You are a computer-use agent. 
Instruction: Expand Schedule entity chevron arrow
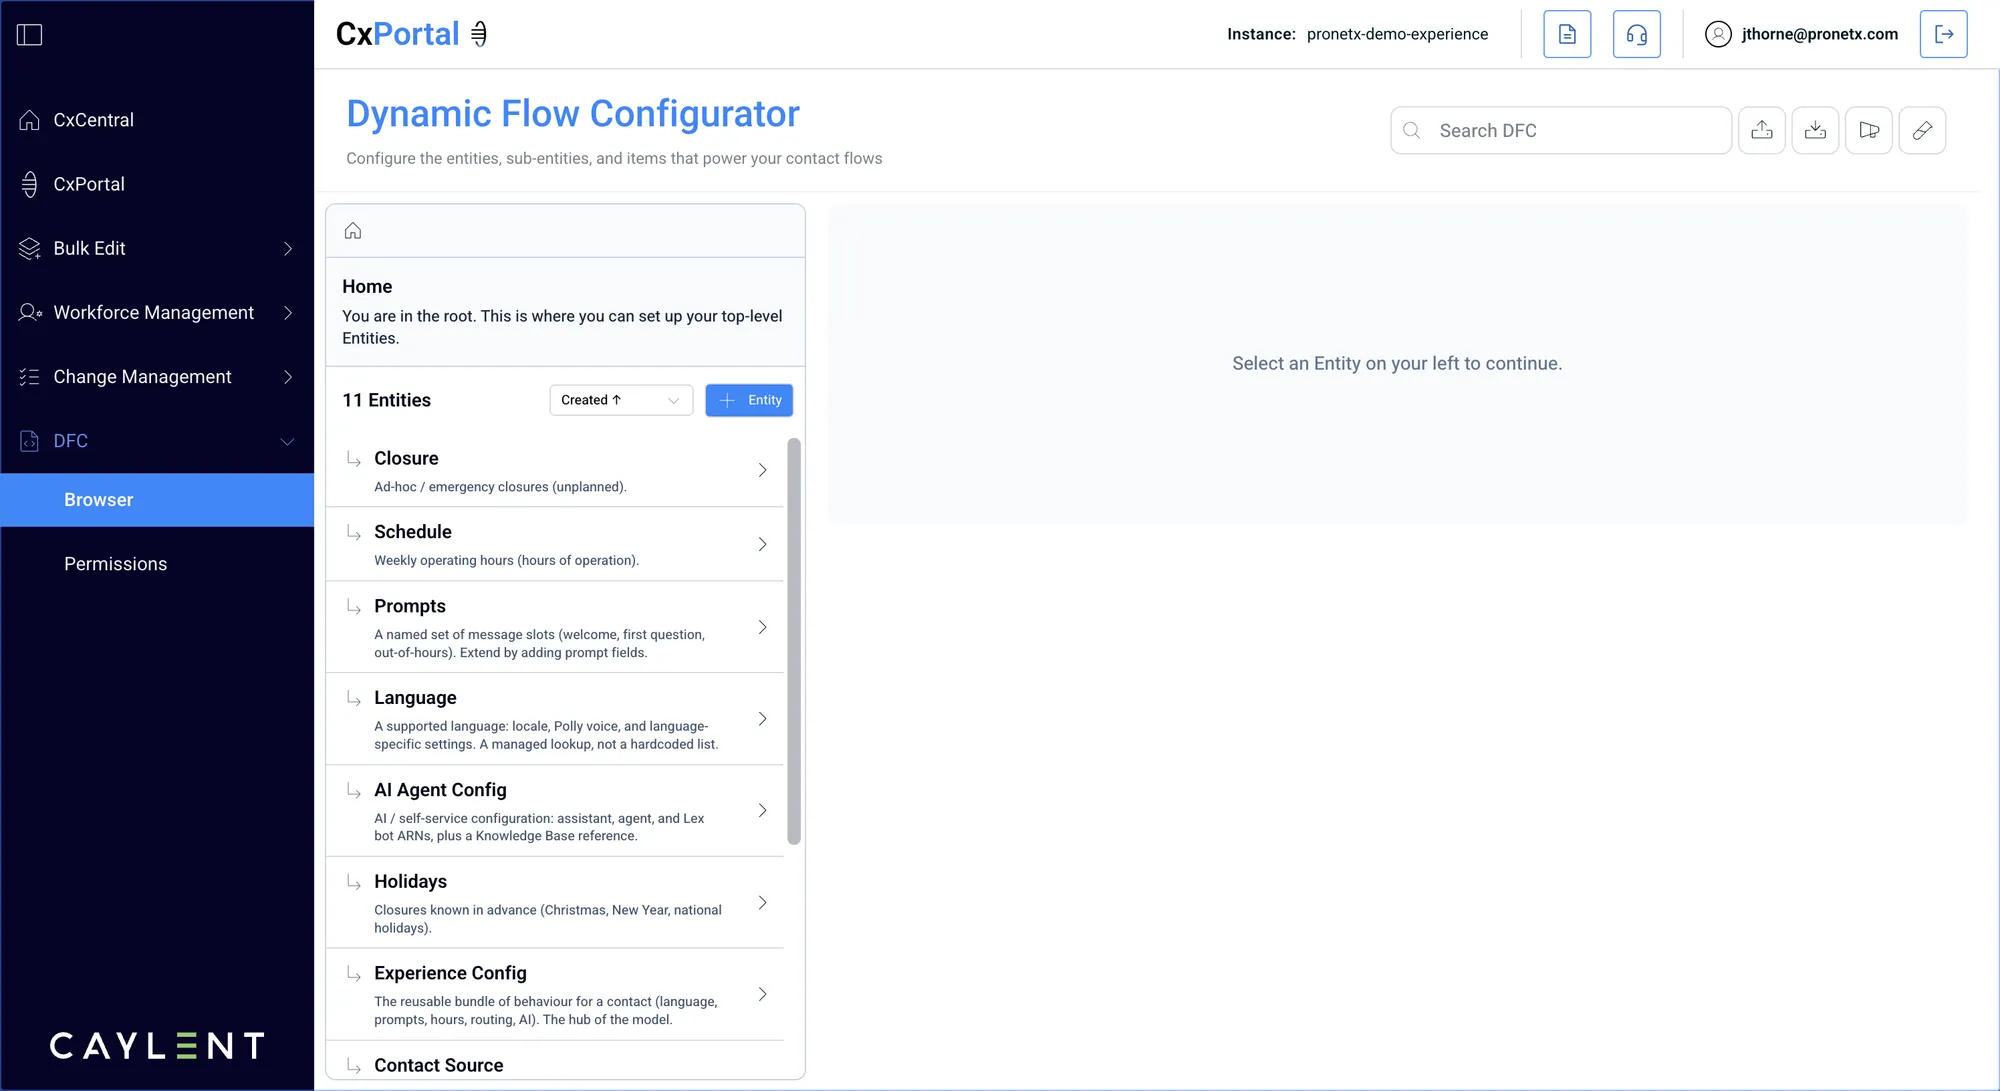[763, 545]
